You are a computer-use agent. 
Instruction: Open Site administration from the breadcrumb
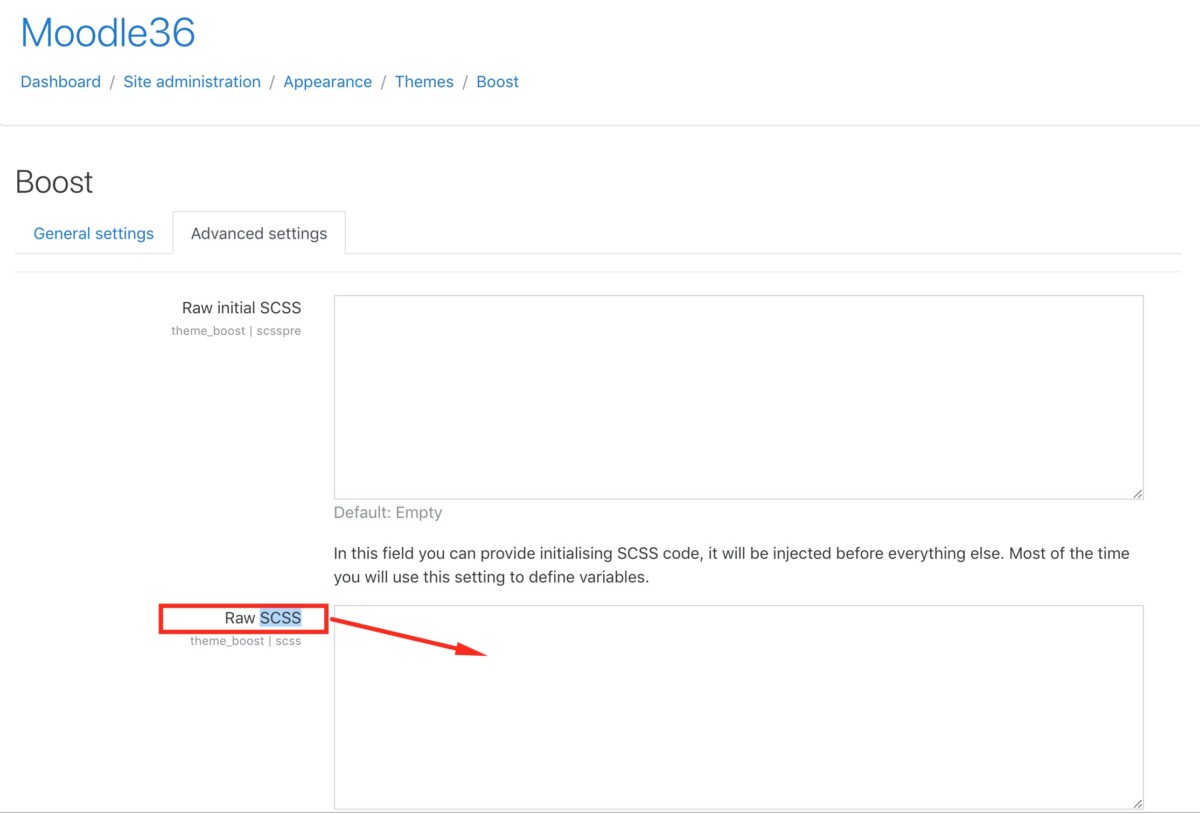click(192, 82)
